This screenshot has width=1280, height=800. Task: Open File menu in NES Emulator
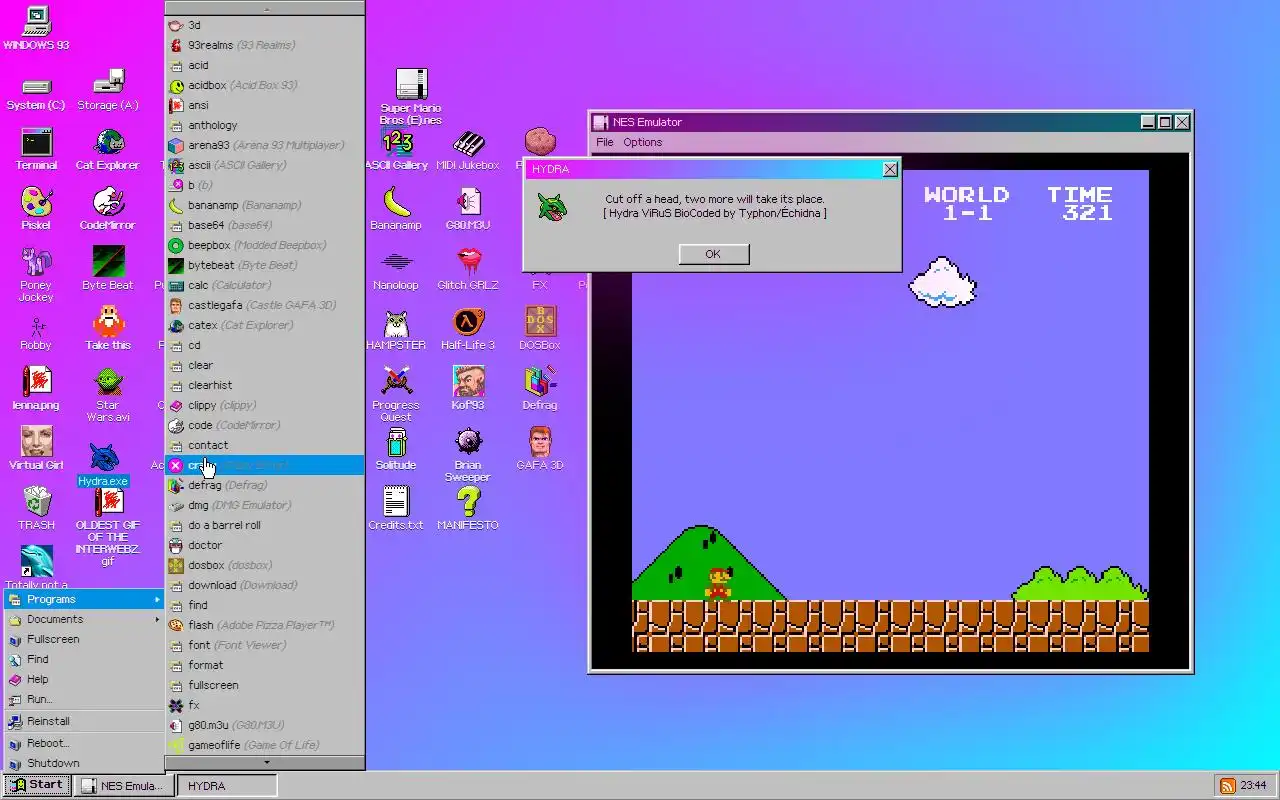point(605,142)
